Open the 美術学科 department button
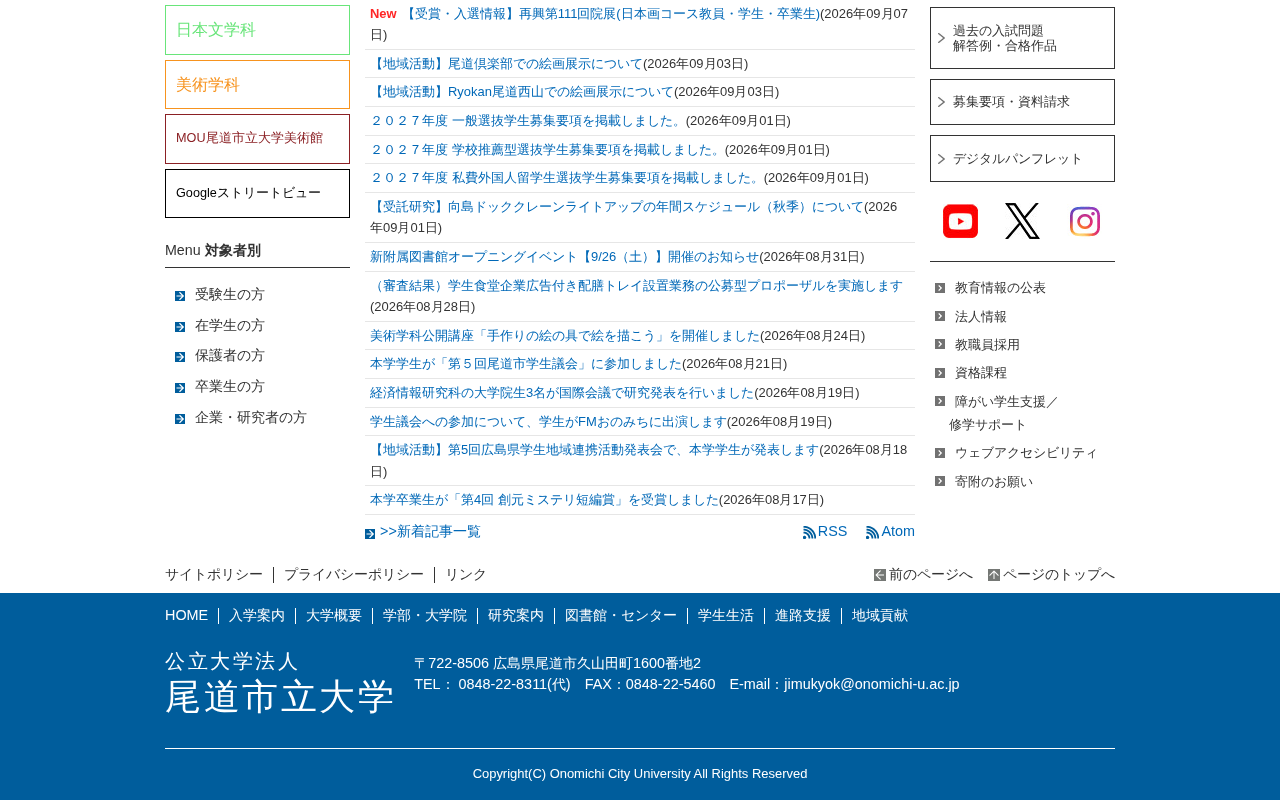The image size is (1280, 800). 257,85
